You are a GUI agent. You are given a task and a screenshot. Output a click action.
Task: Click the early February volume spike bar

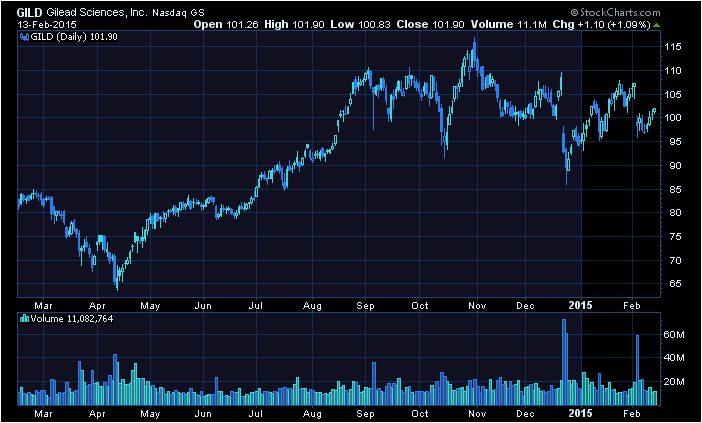point(637,370)
